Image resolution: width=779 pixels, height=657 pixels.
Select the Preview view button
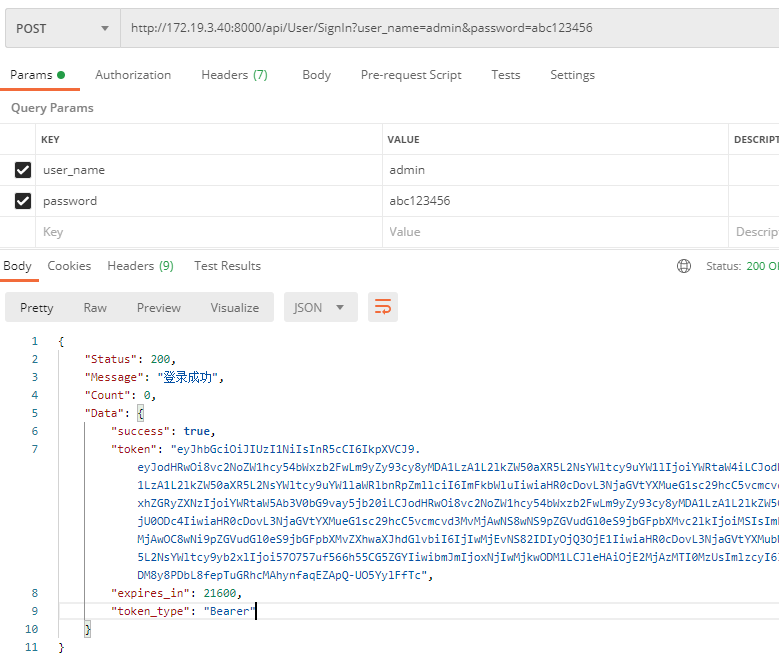159,308
